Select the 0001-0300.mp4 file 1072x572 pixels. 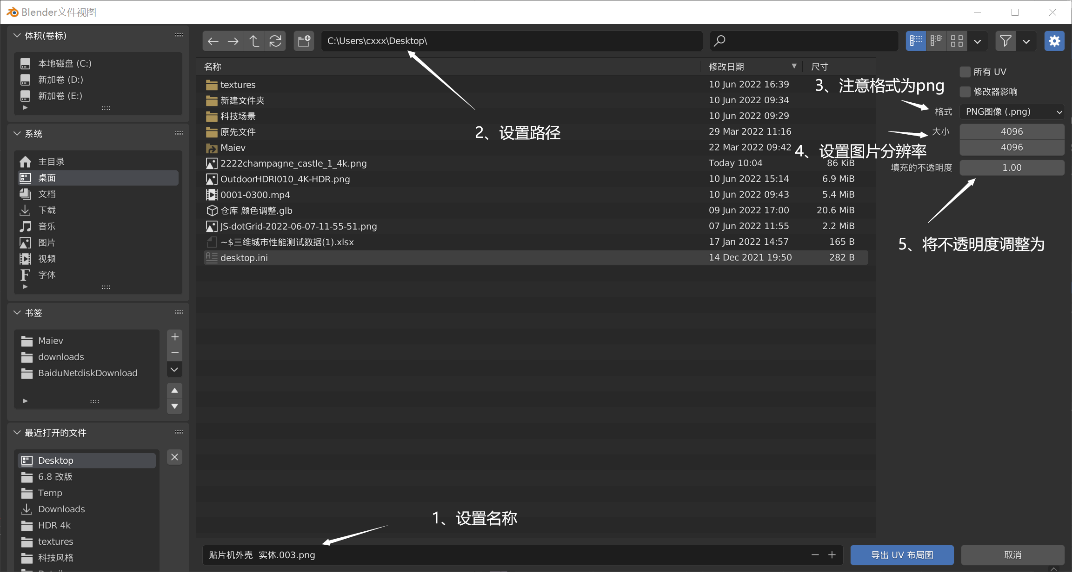pos(536,195)
